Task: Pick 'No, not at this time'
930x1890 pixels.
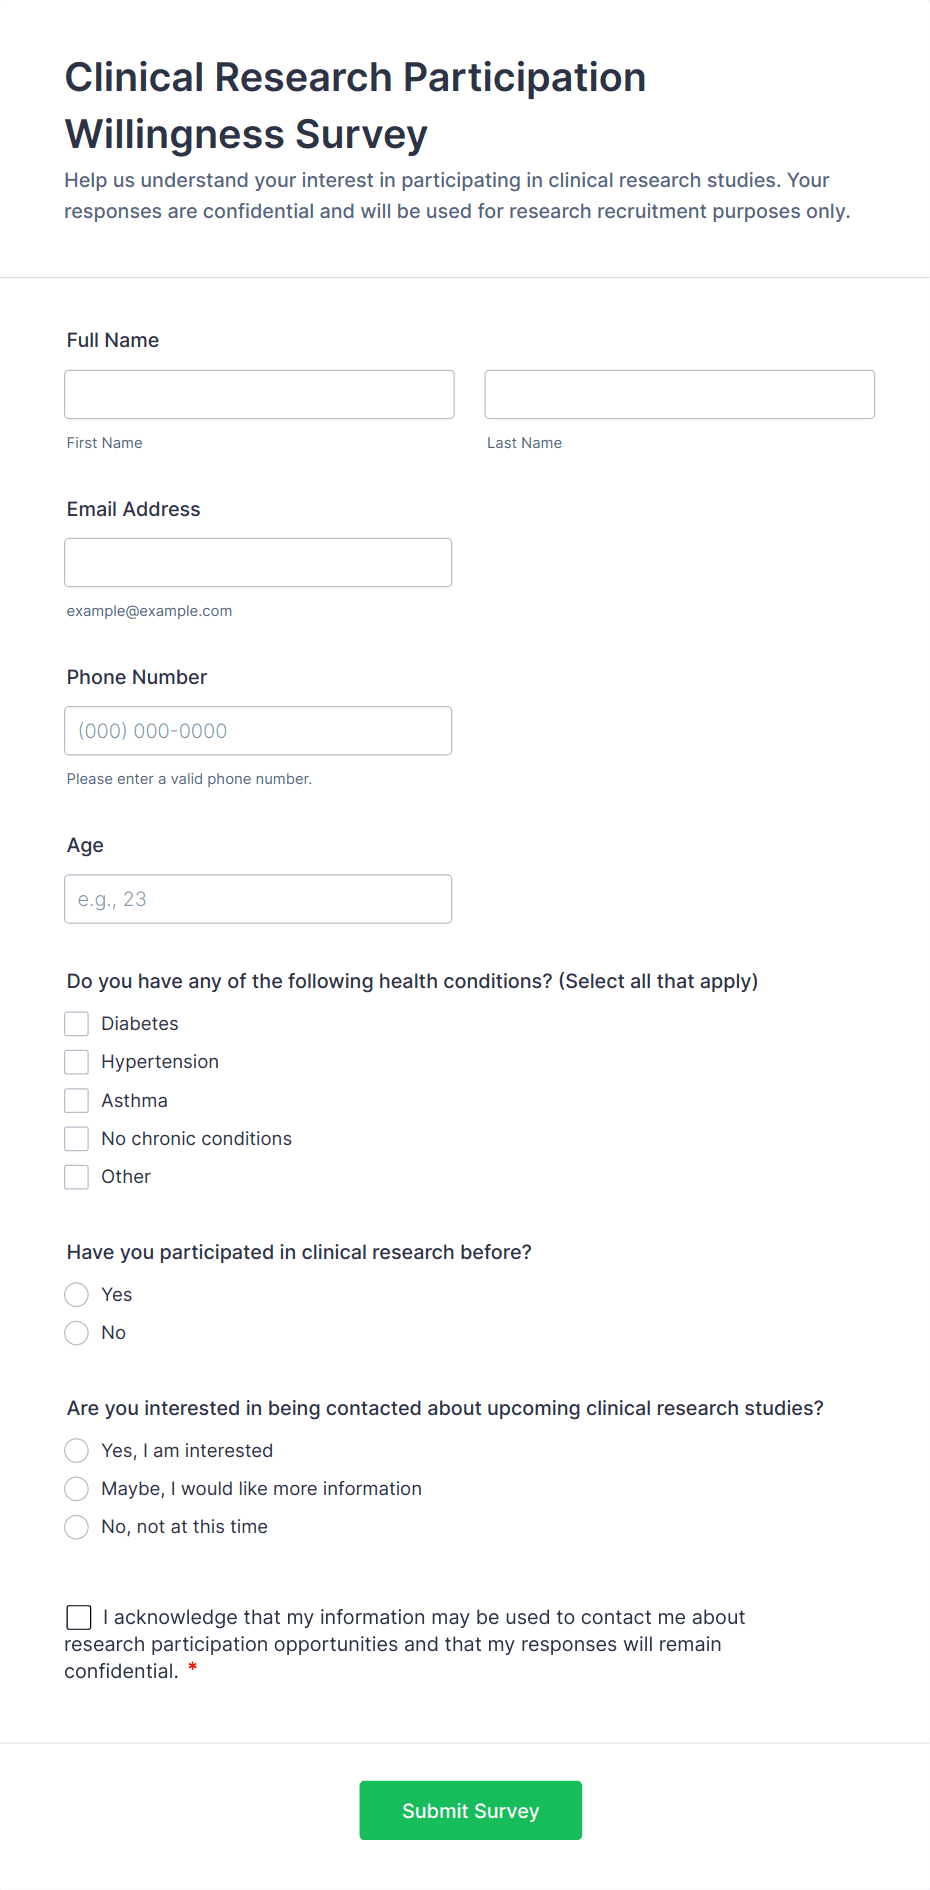Action: [77, 1527]
